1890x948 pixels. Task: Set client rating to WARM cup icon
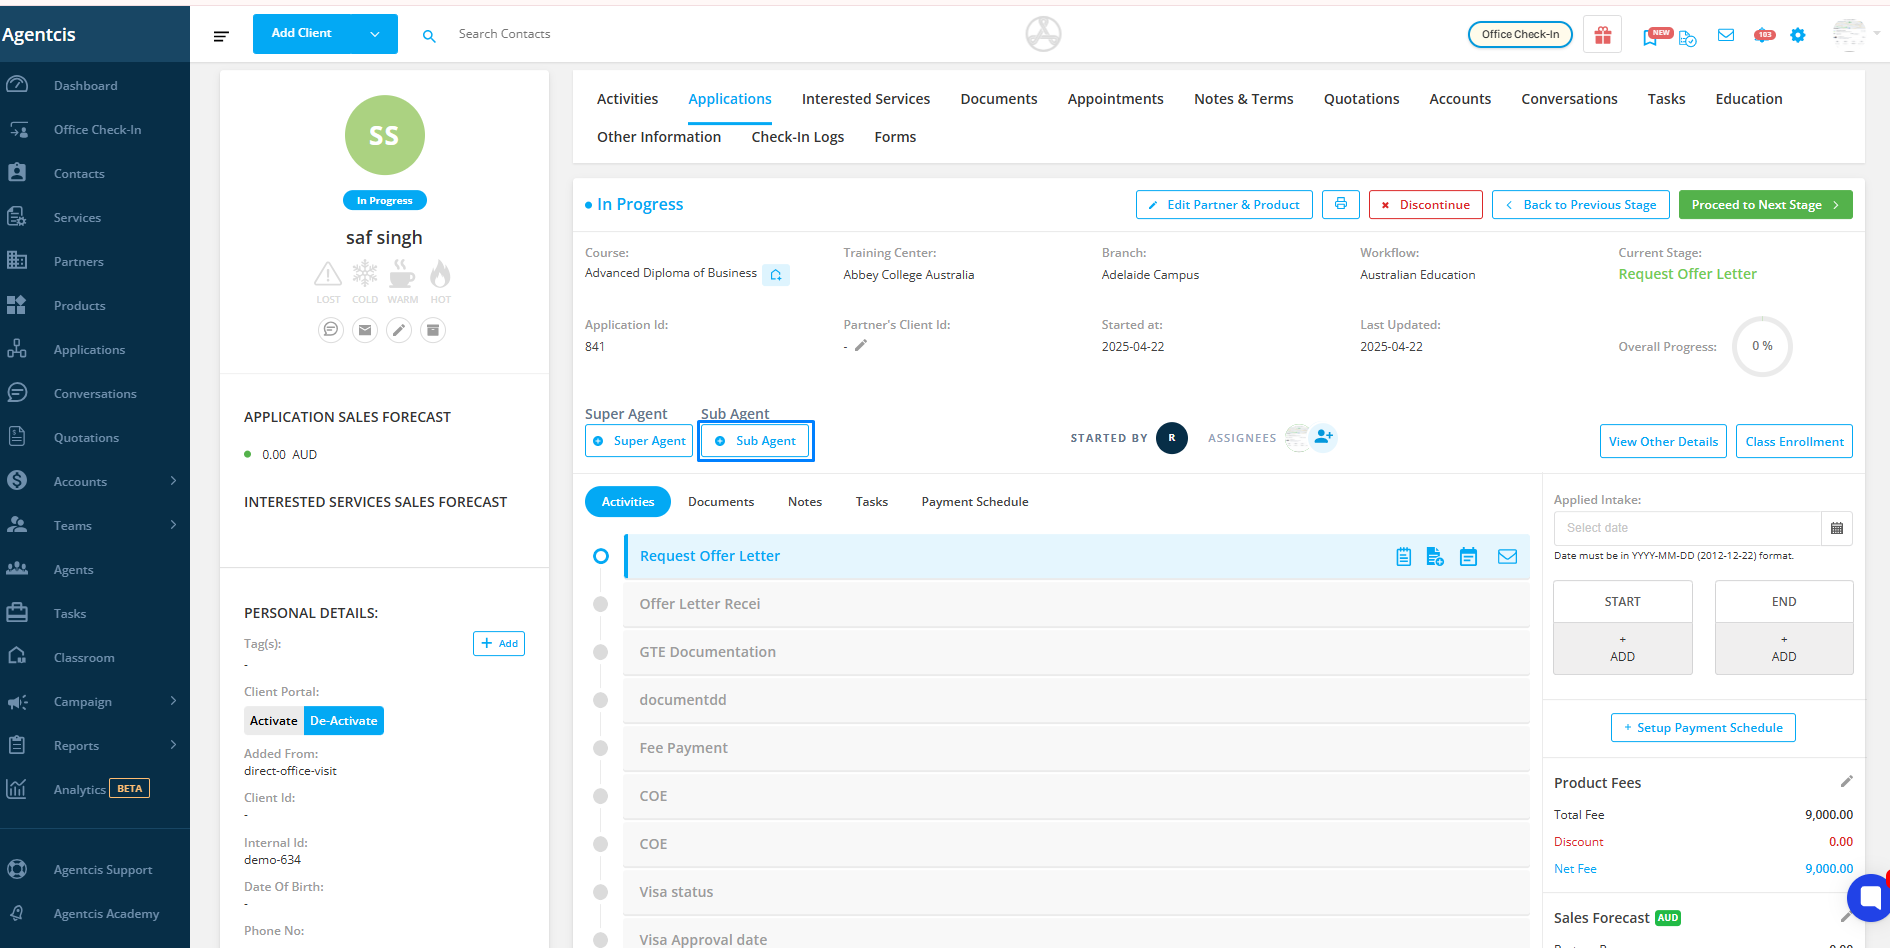pos(402,274)
